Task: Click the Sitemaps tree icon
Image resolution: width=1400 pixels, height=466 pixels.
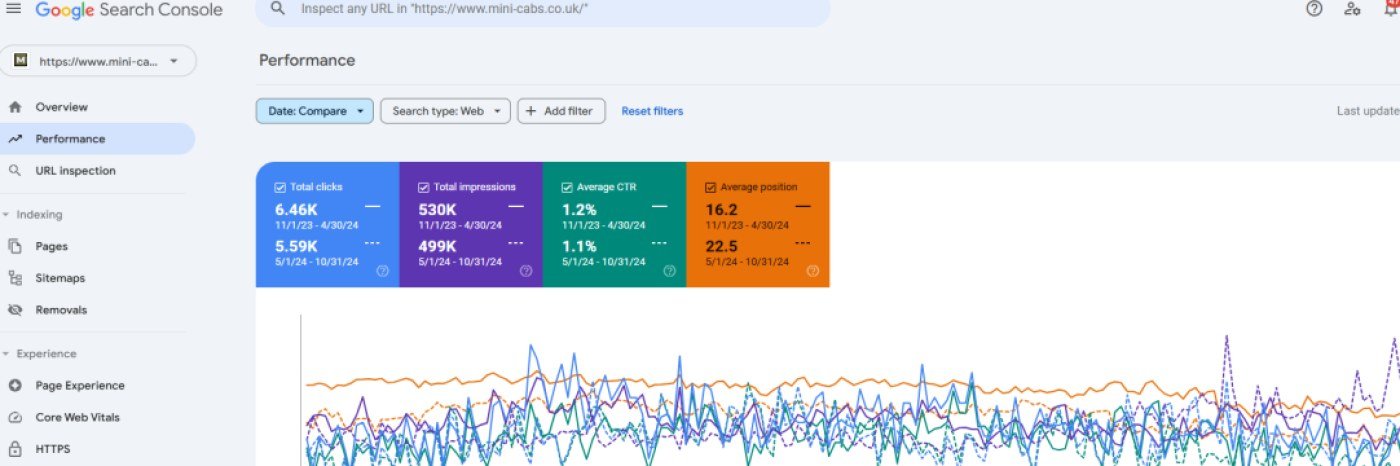Action: pos(15,278)
